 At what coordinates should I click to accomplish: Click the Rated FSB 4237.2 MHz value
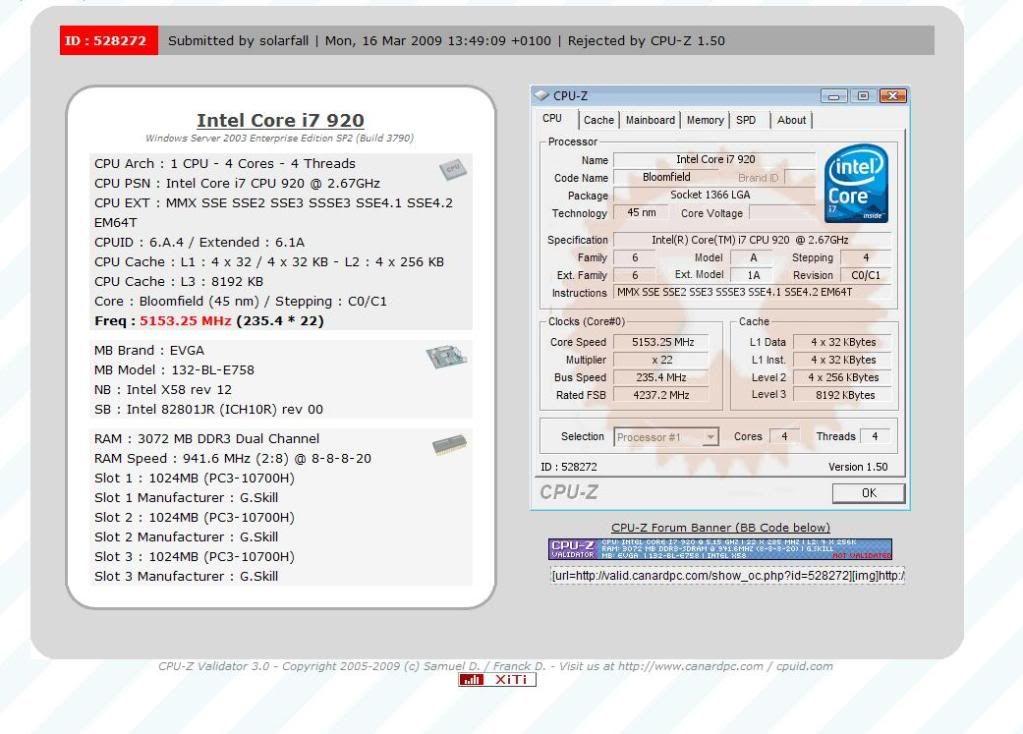click(x=661, y=395)
